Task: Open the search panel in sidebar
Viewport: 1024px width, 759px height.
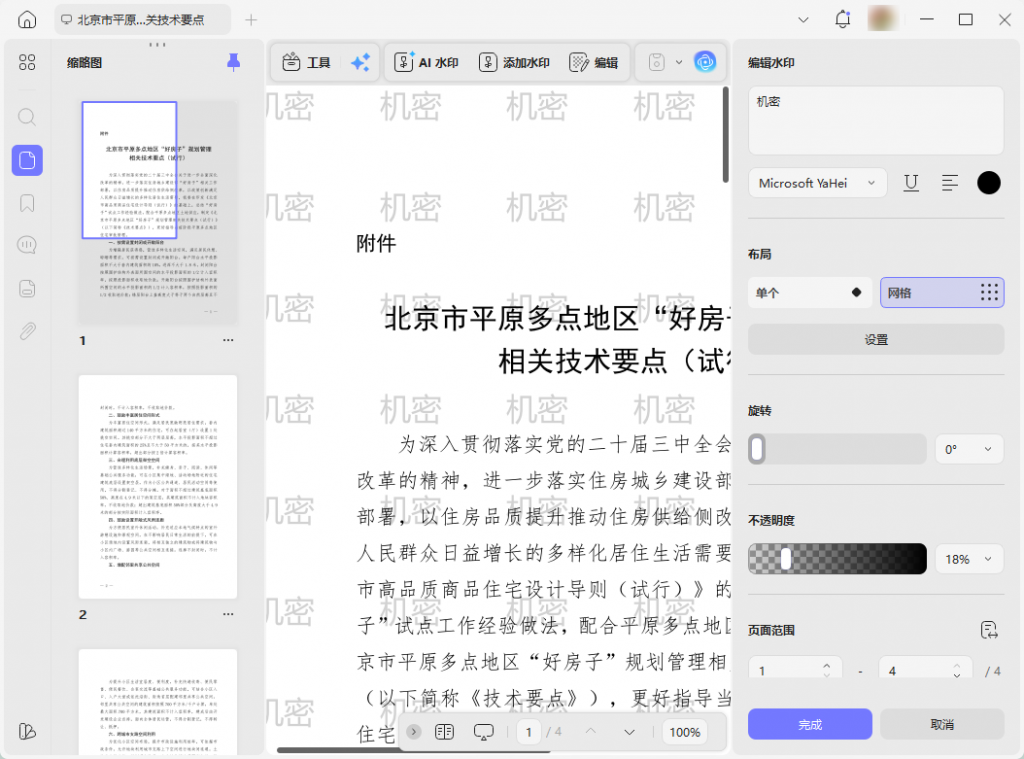Action: tap(27, 117)
